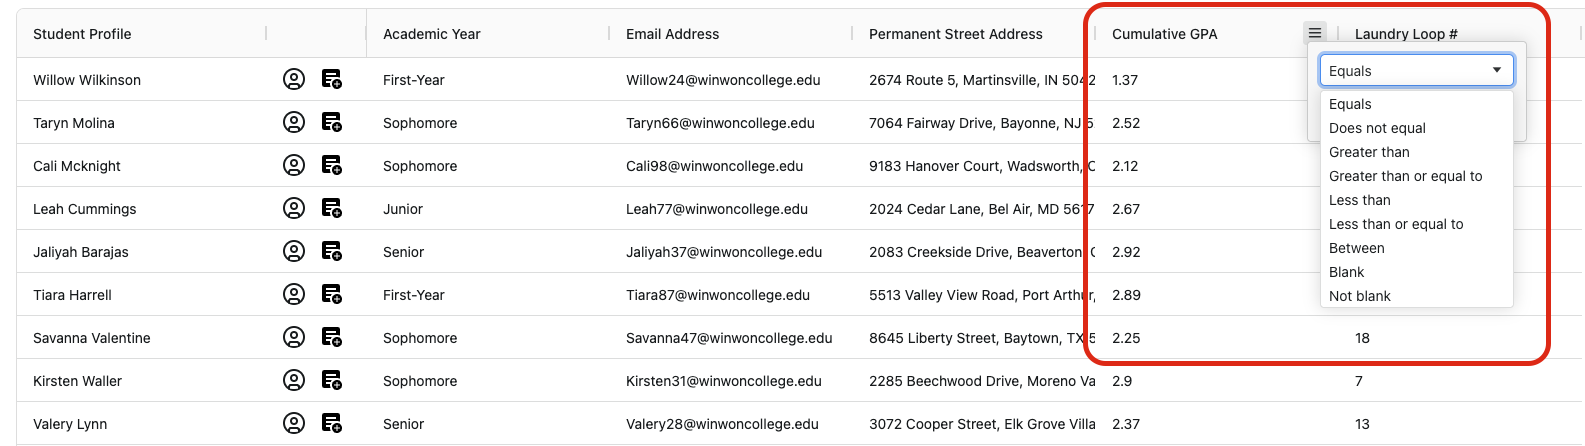Open Willow Wilkinson's profile icon

pos(294,79)
